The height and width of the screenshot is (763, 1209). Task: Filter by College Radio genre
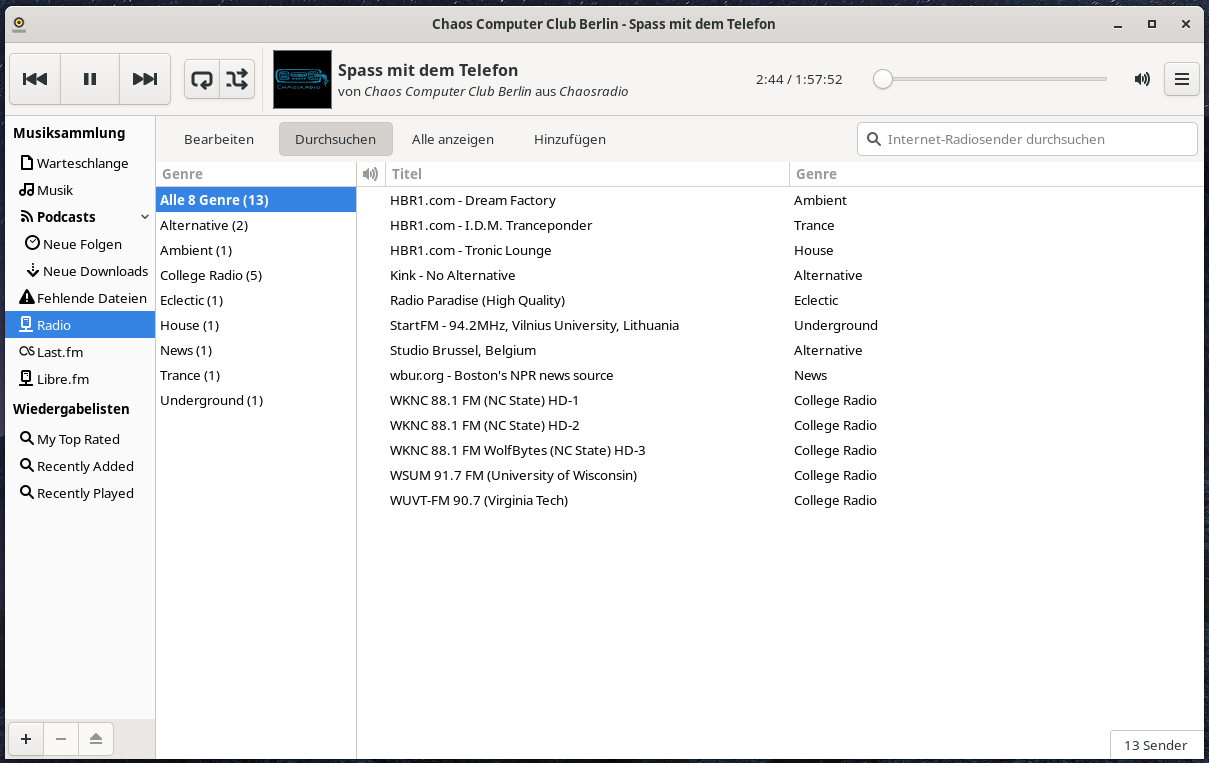(x=210, y=275)
